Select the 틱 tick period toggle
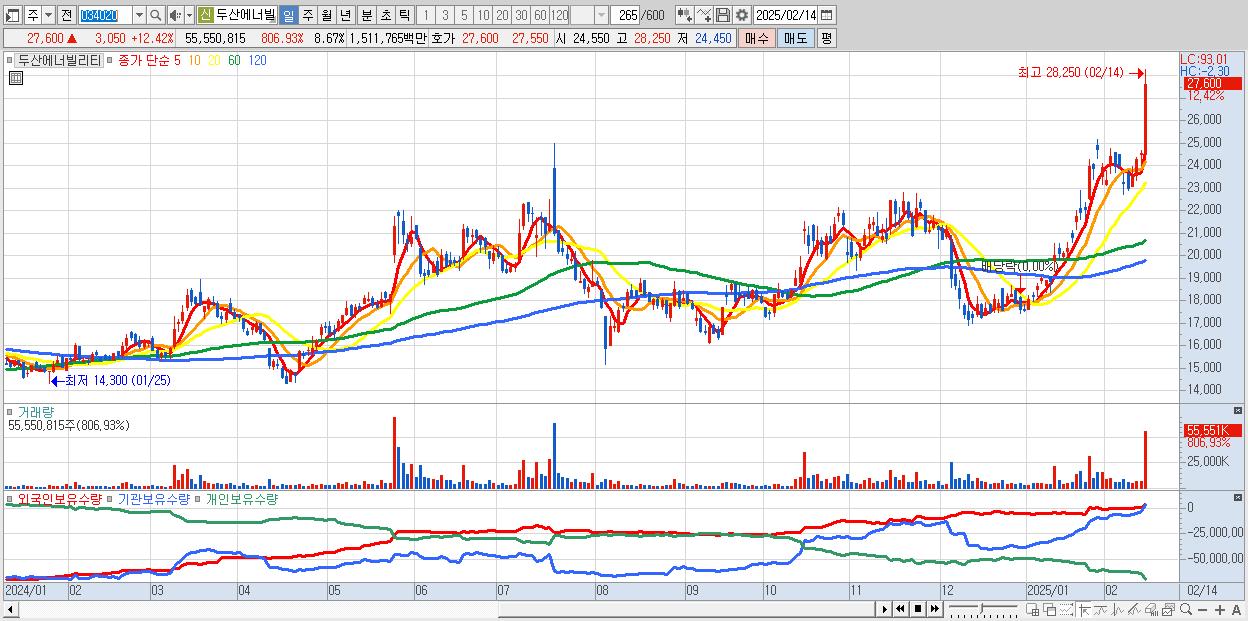Screen dimensions: 1248x621 pos(404,15)
